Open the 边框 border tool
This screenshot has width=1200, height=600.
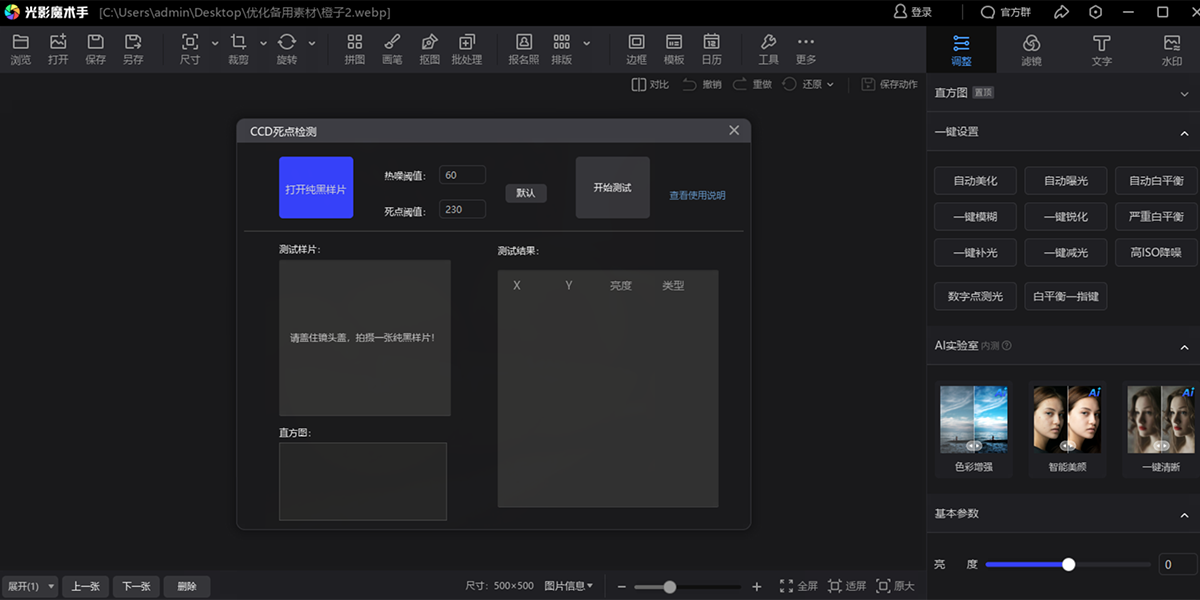tap(636, 48)
